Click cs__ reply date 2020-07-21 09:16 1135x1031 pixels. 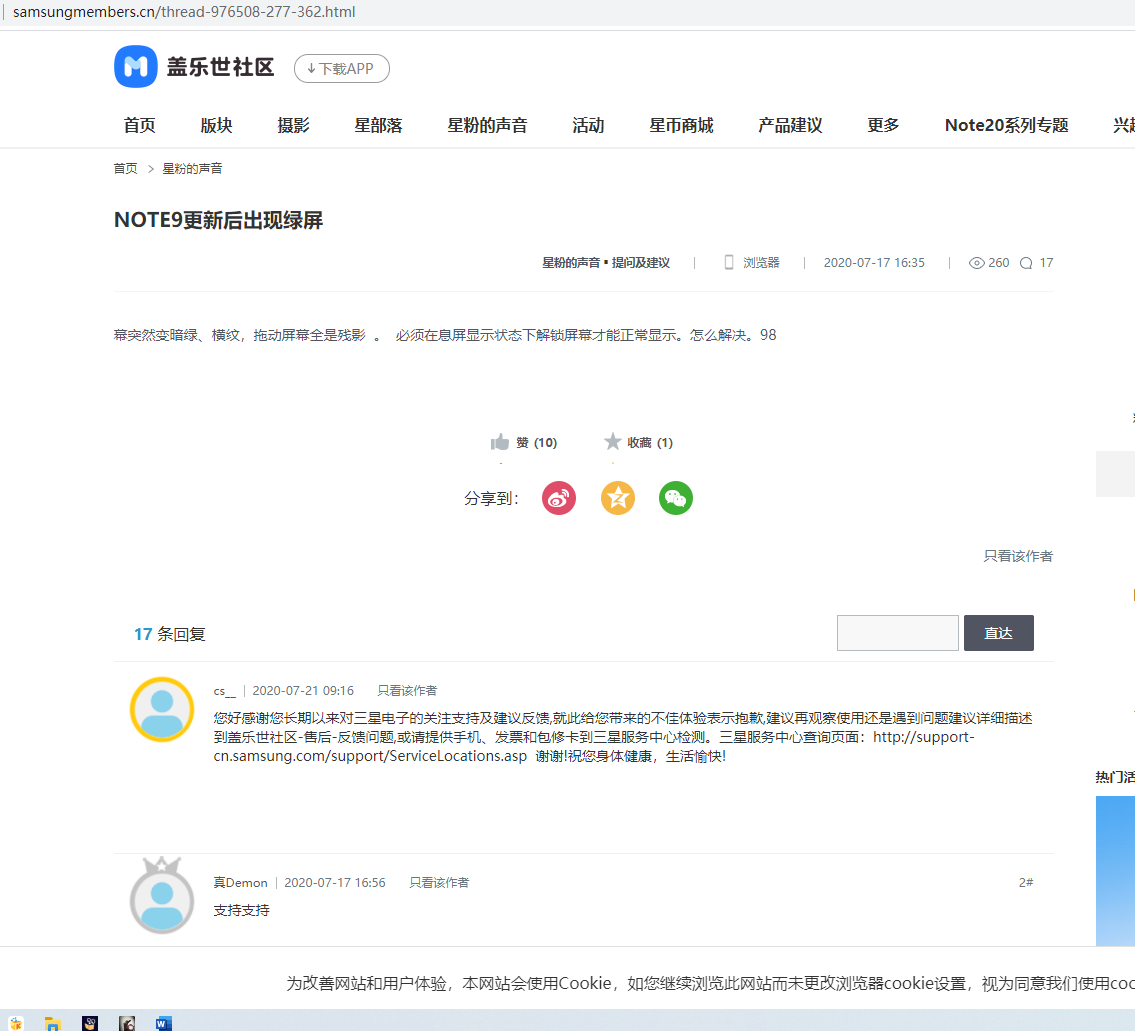coord(303,691)
